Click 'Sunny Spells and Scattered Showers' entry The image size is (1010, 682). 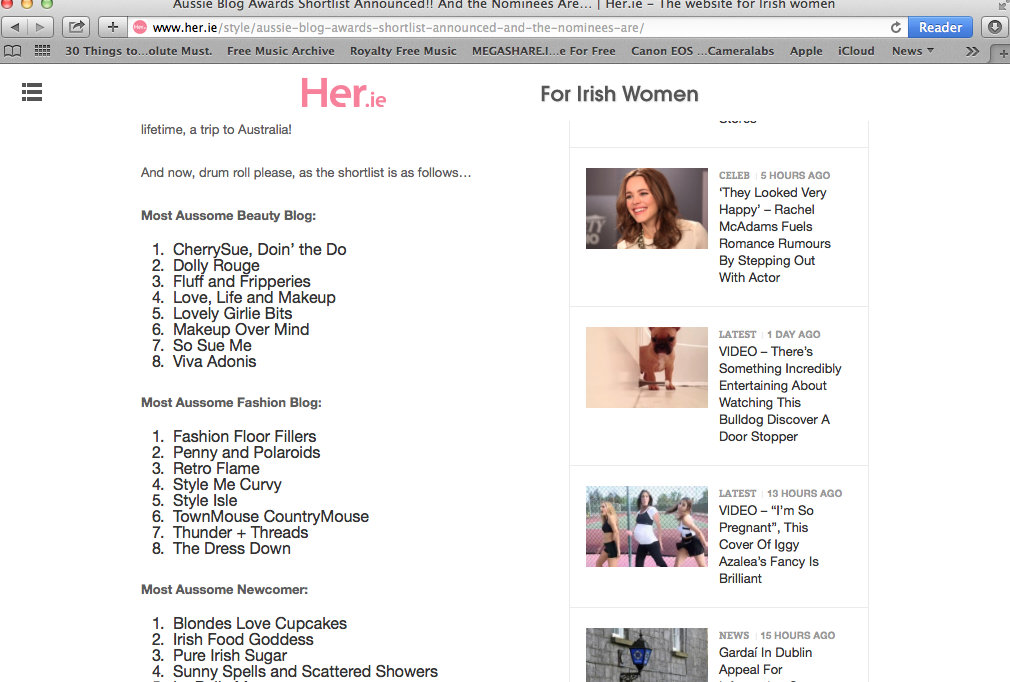305,671
